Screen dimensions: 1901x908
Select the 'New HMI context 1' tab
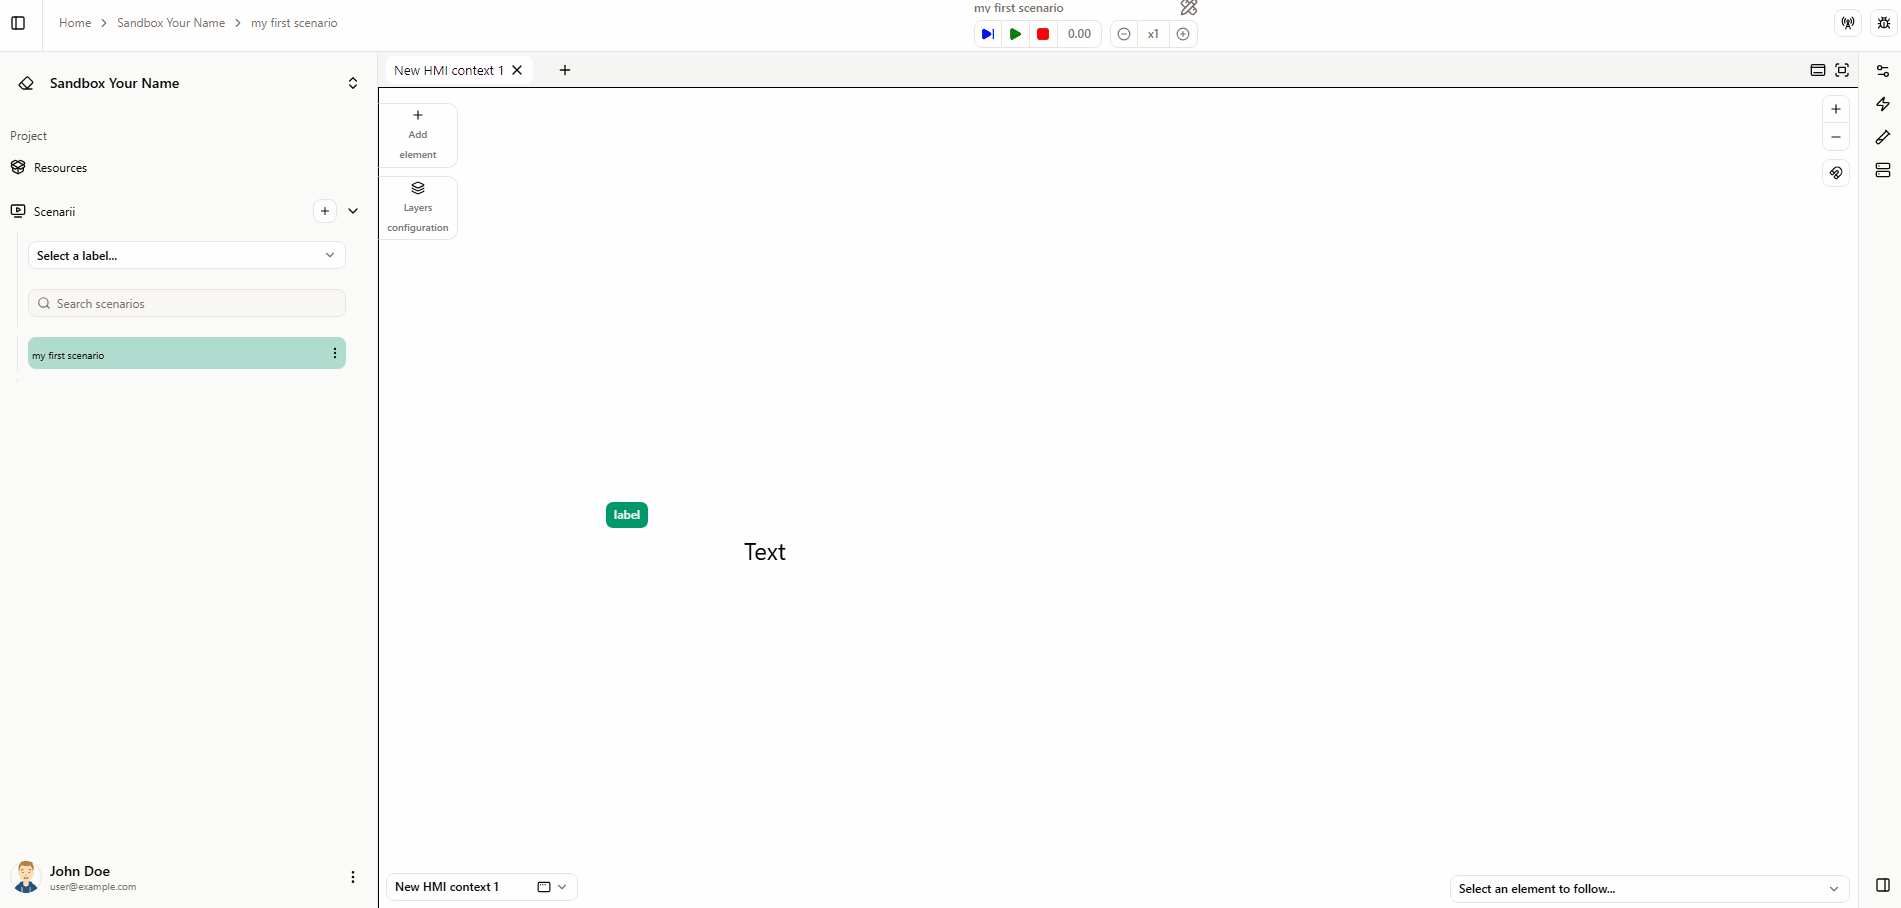pyautogui.click(x=448, y=70)
